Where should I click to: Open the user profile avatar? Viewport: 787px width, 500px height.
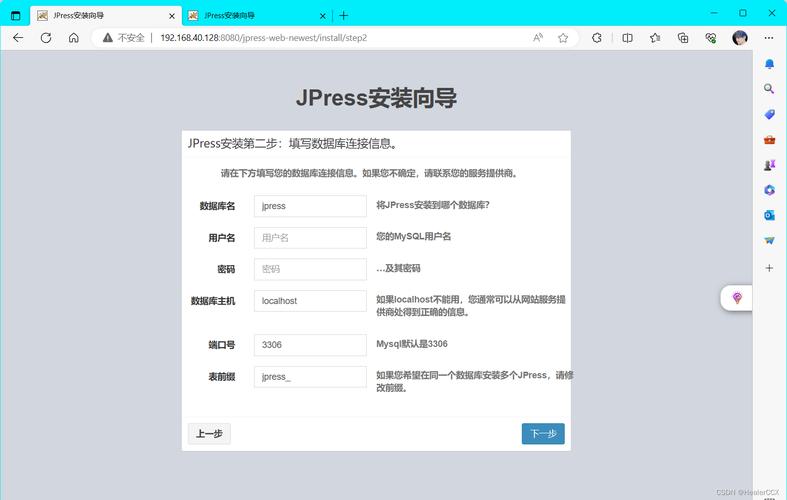pyautogui.click(x=740, y=38)
